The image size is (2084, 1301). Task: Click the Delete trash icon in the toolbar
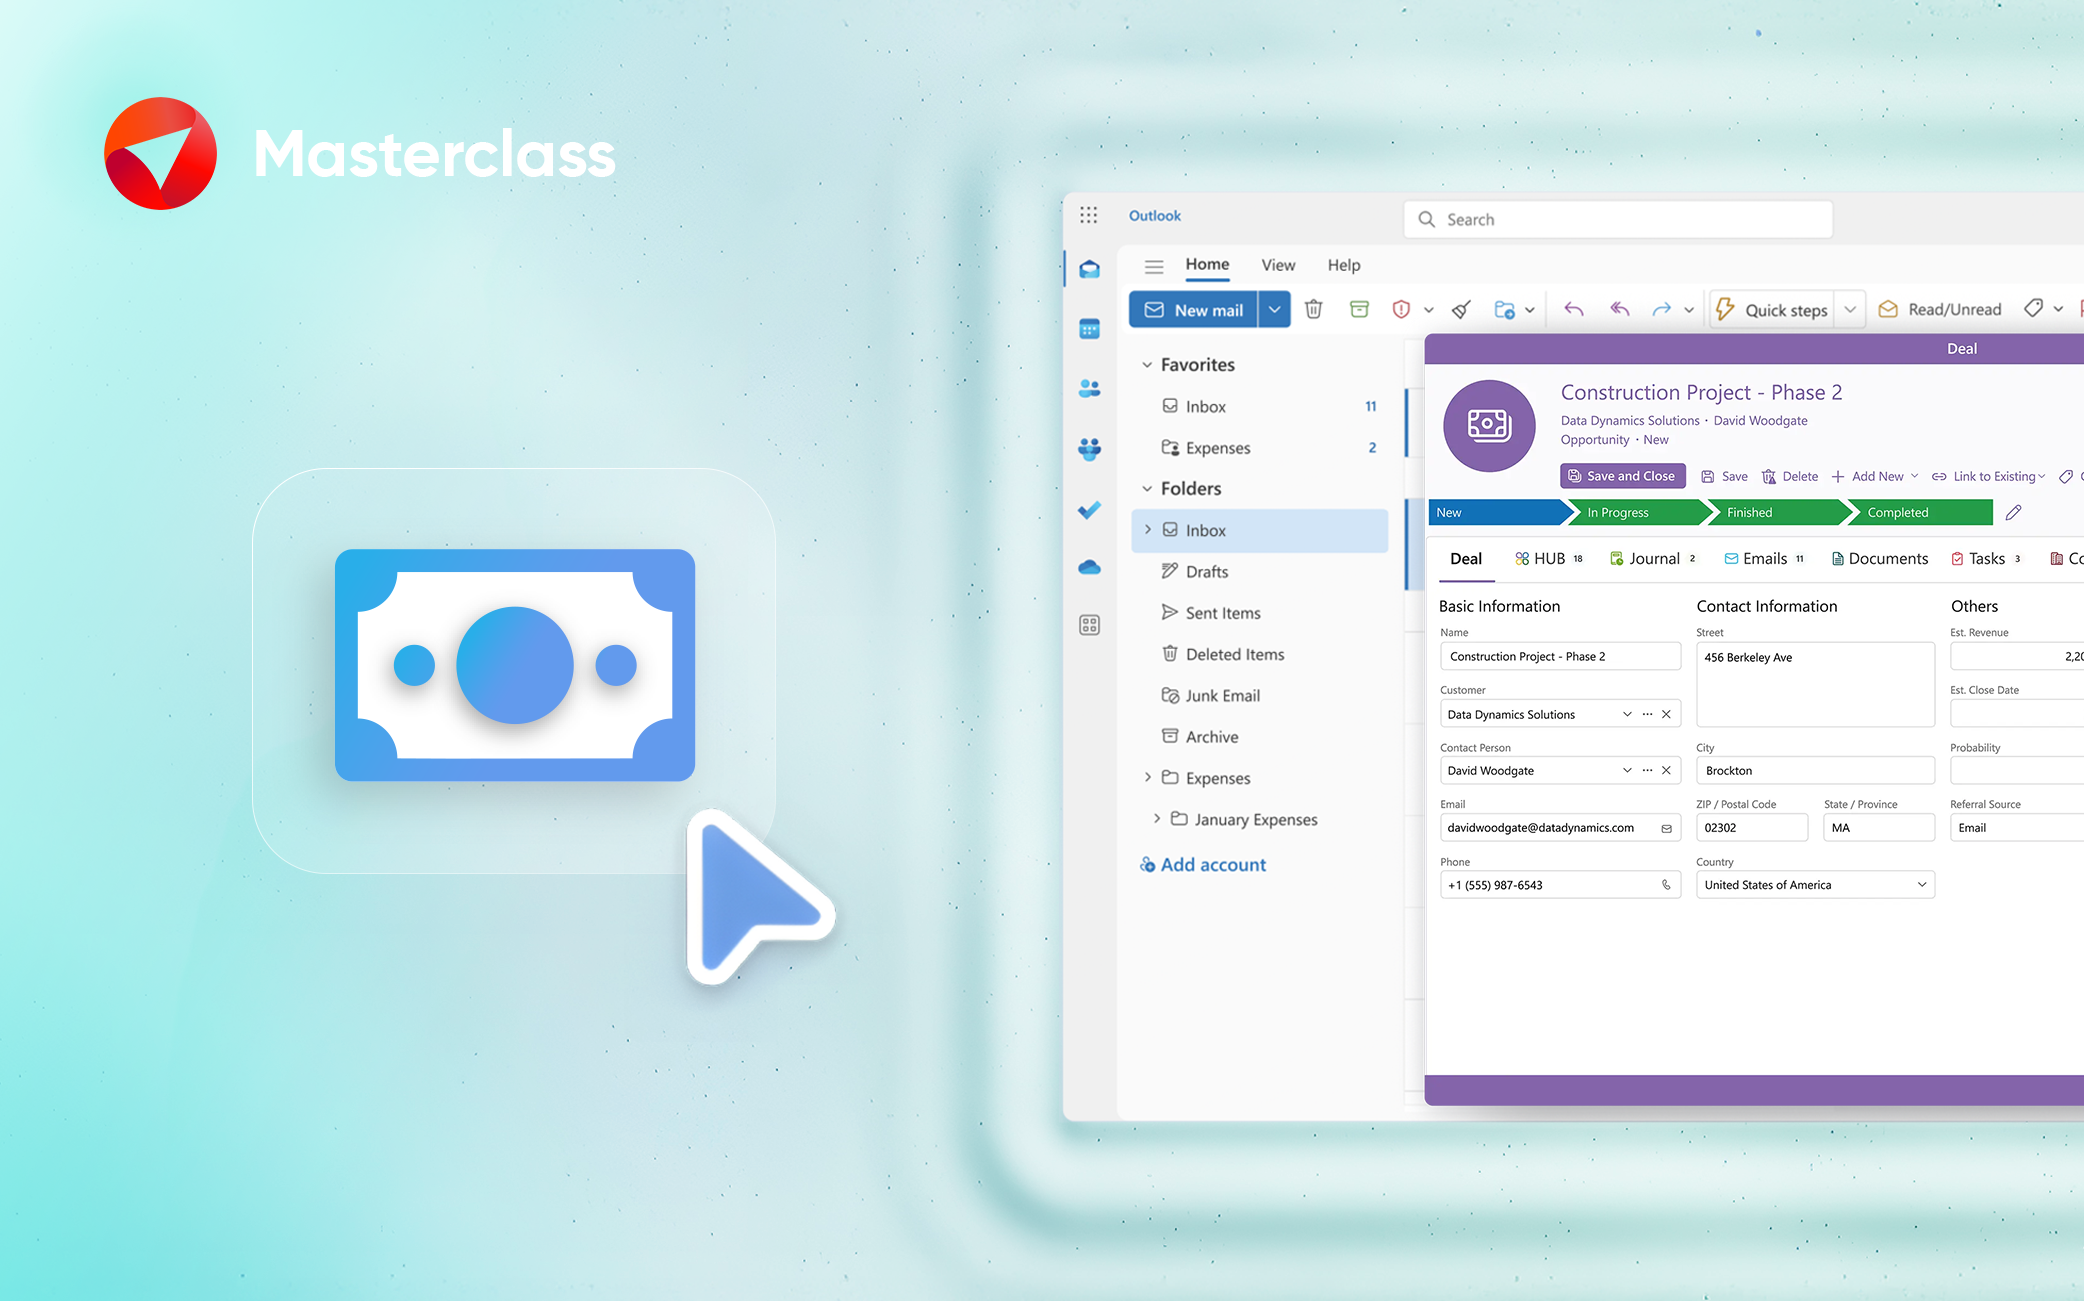click(x=1313, y=309)
